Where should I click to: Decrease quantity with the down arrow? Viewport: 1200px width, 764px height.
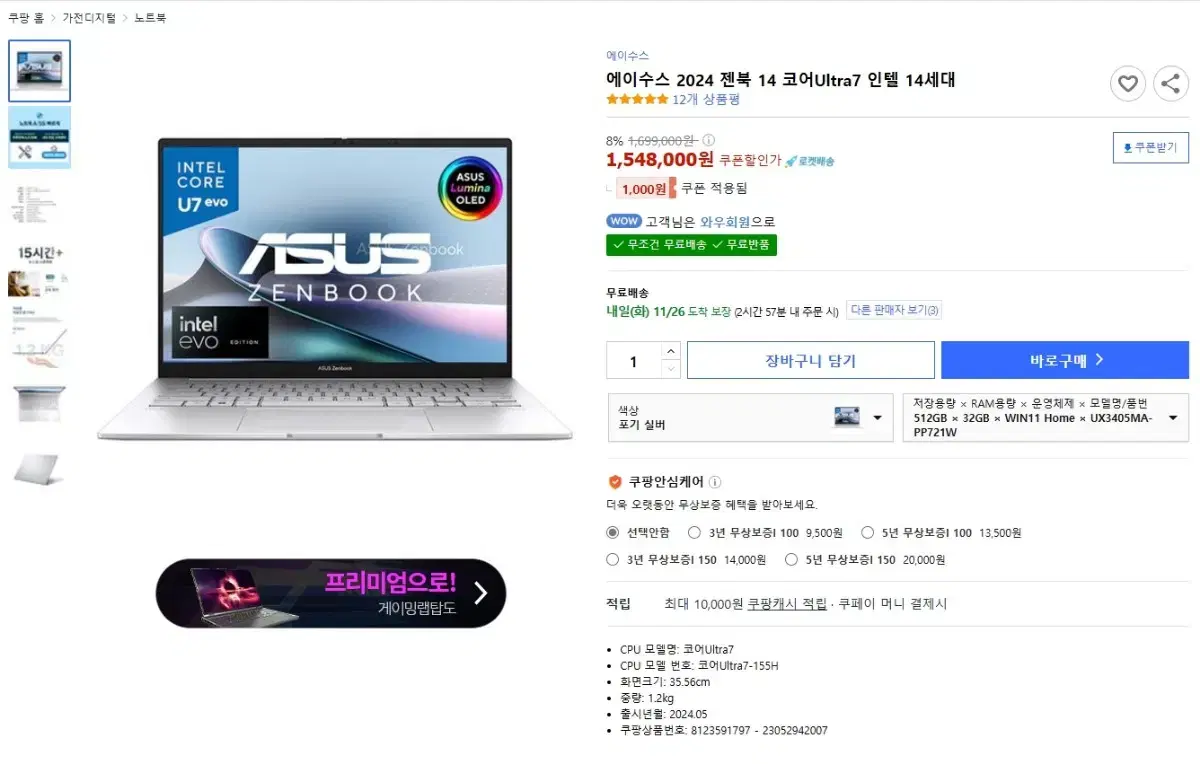[671, 369]
